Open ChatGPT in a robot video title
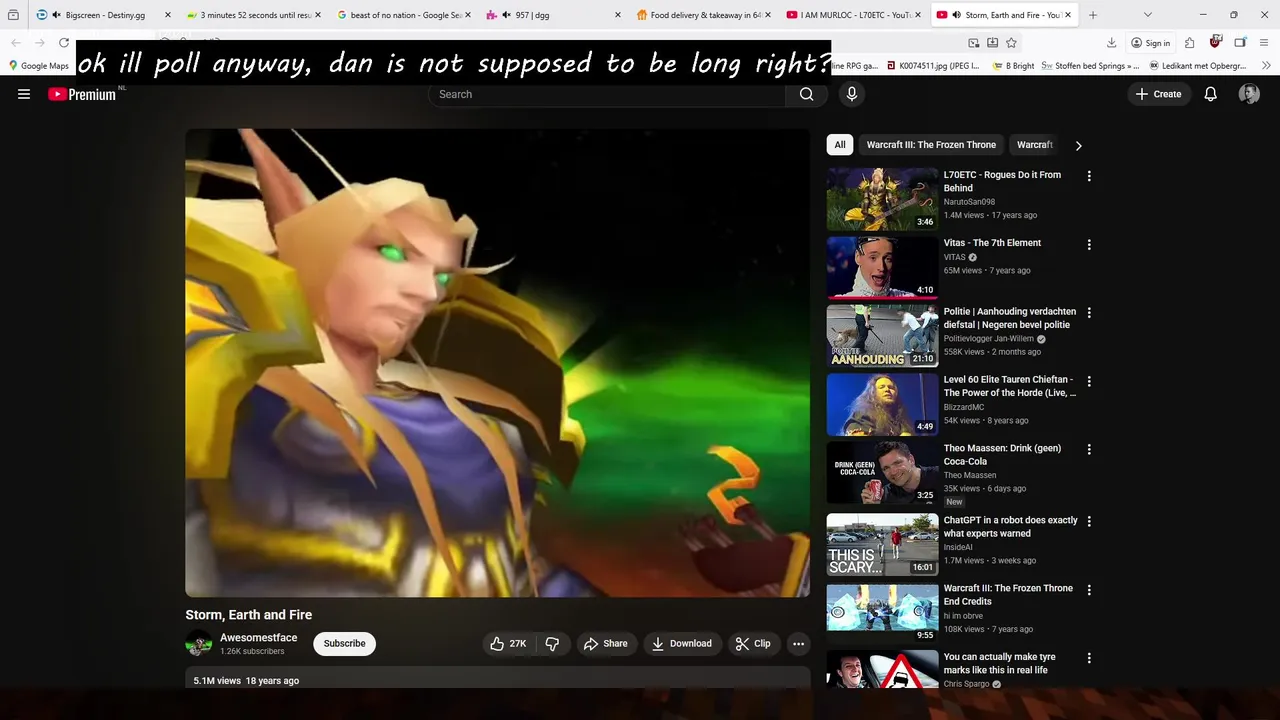Viewport: 1280px width, 720px height. pyautogui.click(x=1010, y=527)
